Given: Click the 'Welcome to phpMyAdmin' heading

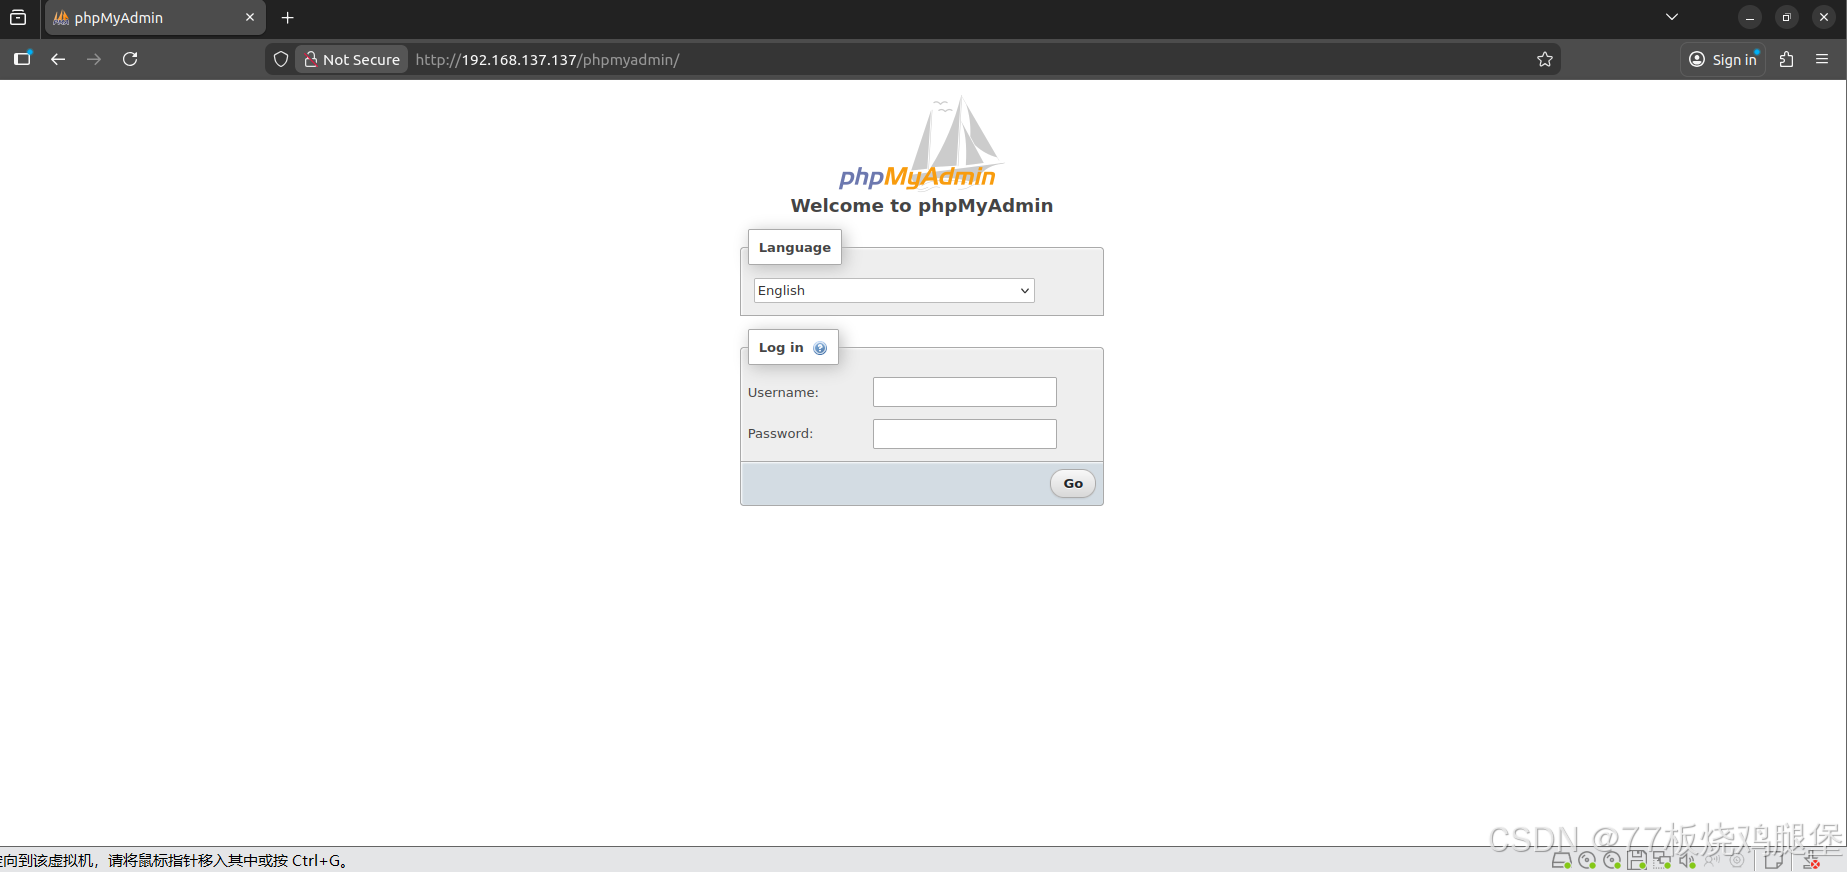Looking at the screenshot, I should pos(922,205).
